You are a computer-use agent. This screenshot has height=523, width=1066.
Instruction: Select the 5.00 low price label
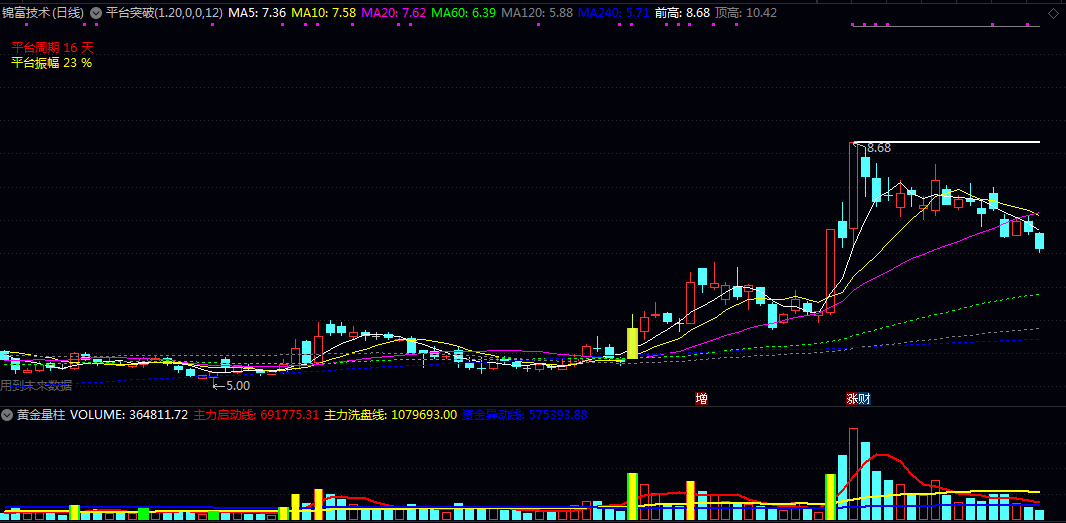(238, 385)
